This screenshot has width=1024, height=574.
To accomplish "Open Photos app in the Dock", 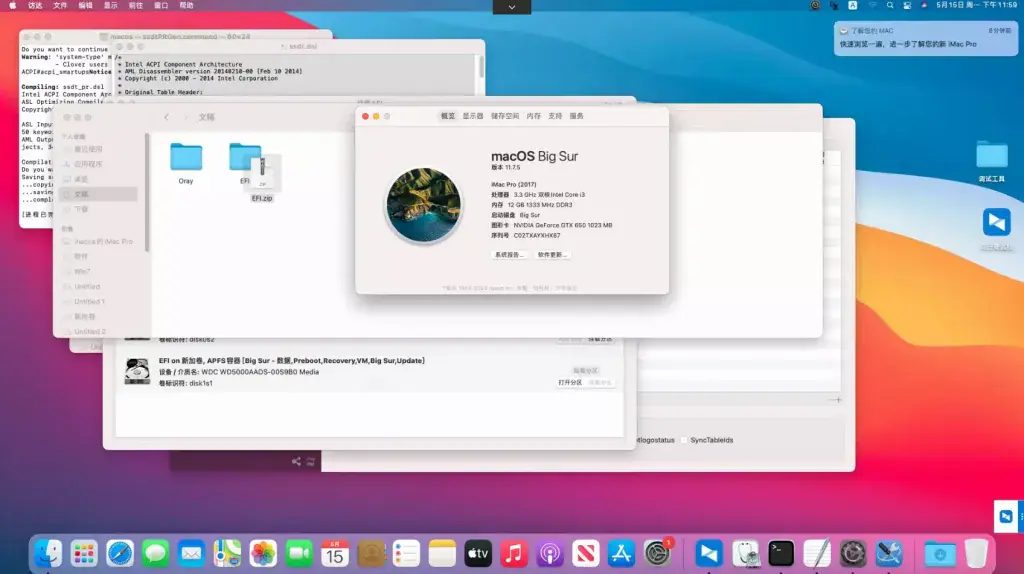I will click(263, 554).
